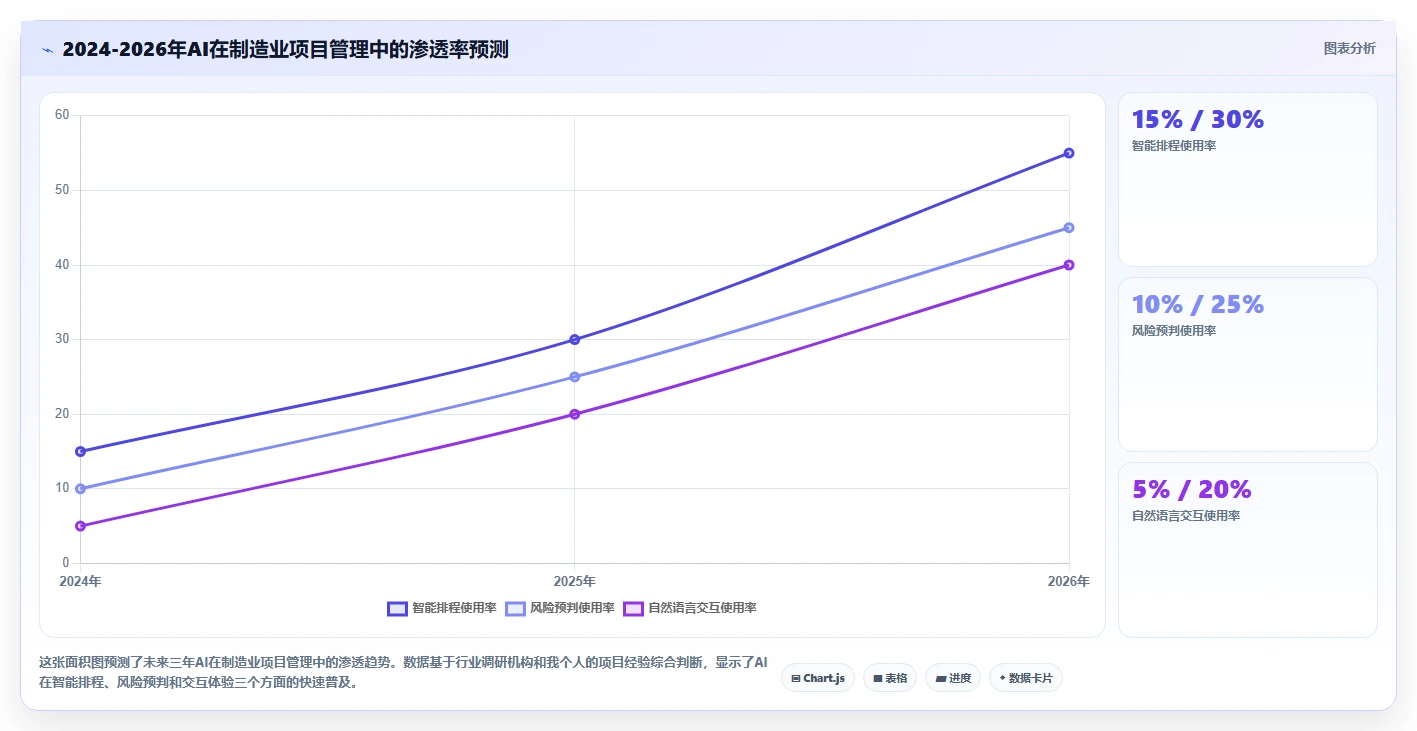
Task: Click the 2025年 x-axis label
Action: (574, 581)
